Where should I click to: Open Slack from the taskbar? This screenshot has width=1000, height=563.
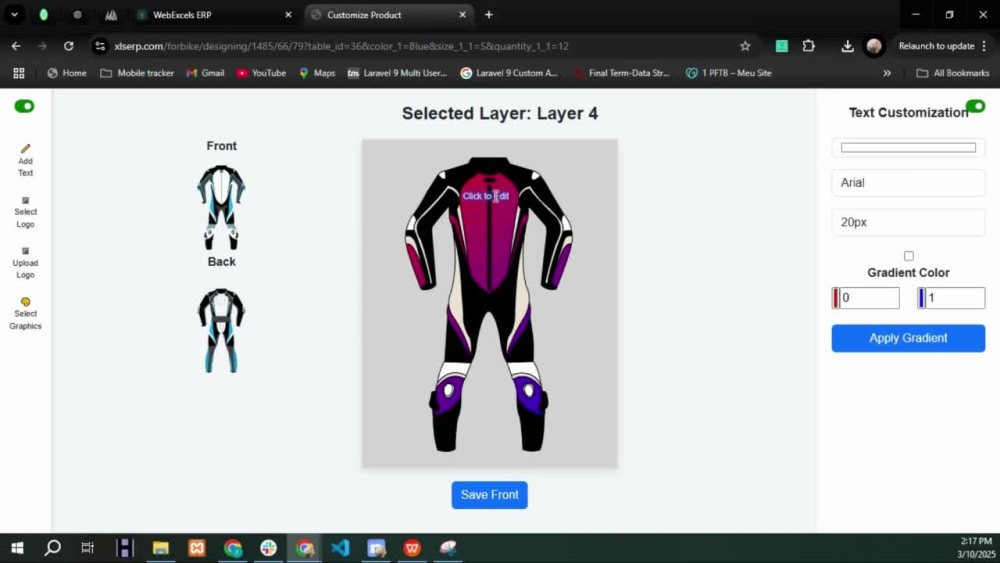pos(268,548)
